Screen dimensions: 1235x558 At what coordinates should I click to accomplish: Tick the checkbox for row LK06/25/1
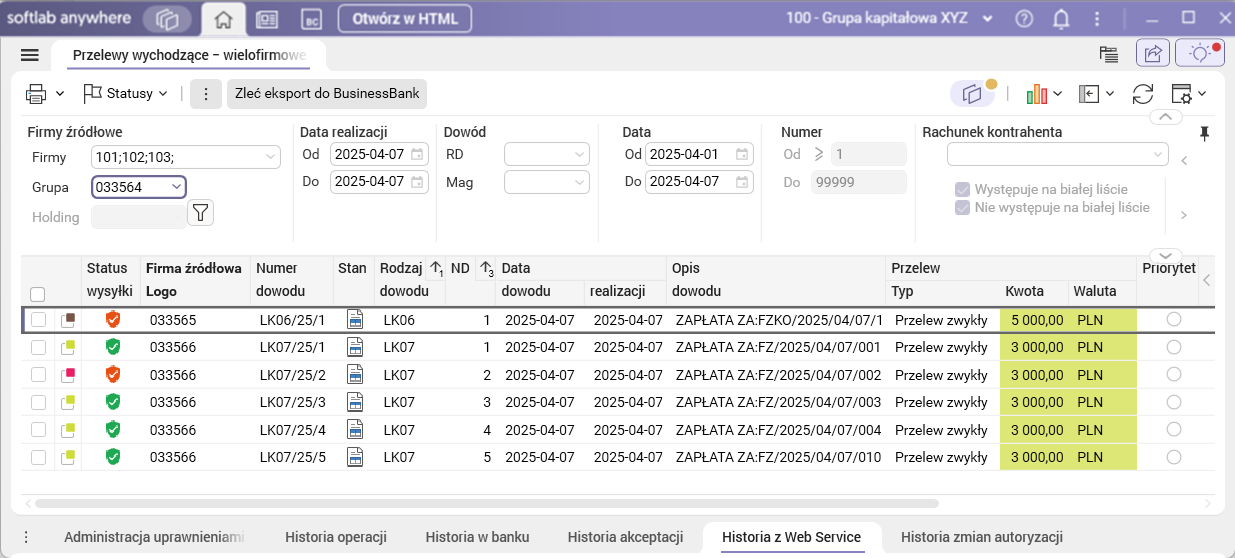(x=38, y=320)
